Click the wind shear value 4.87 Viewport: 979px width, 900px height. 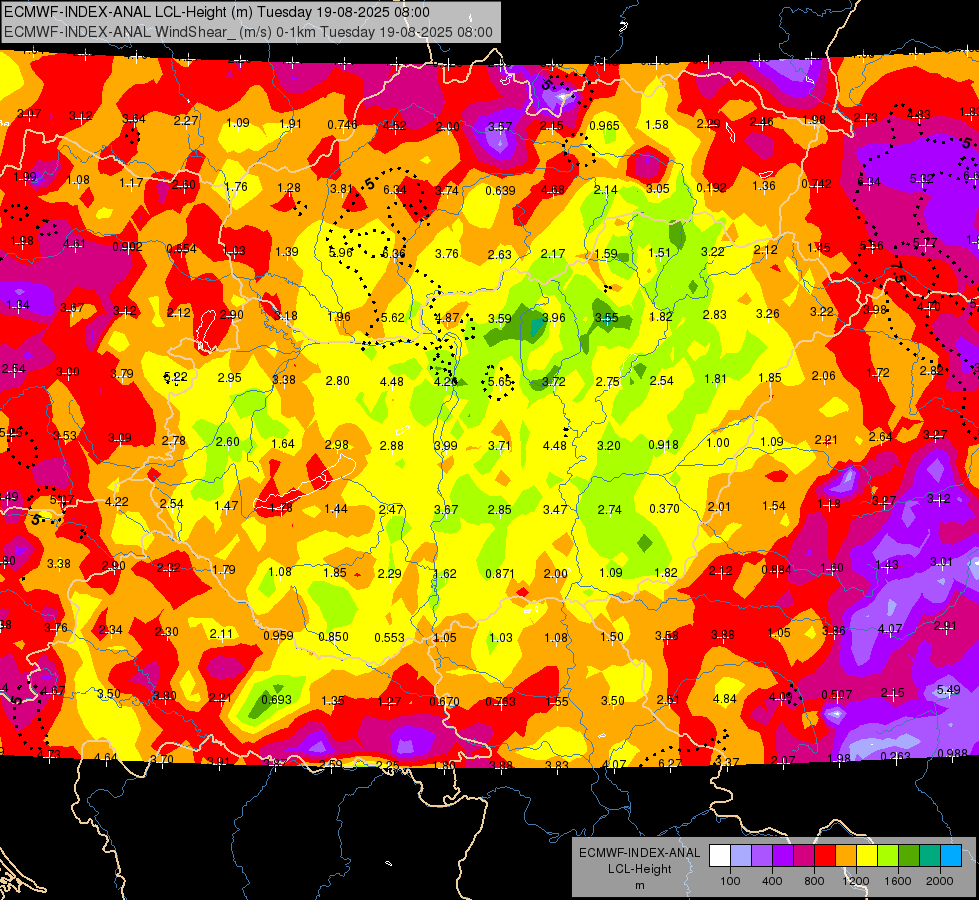[x=447, y=317]
